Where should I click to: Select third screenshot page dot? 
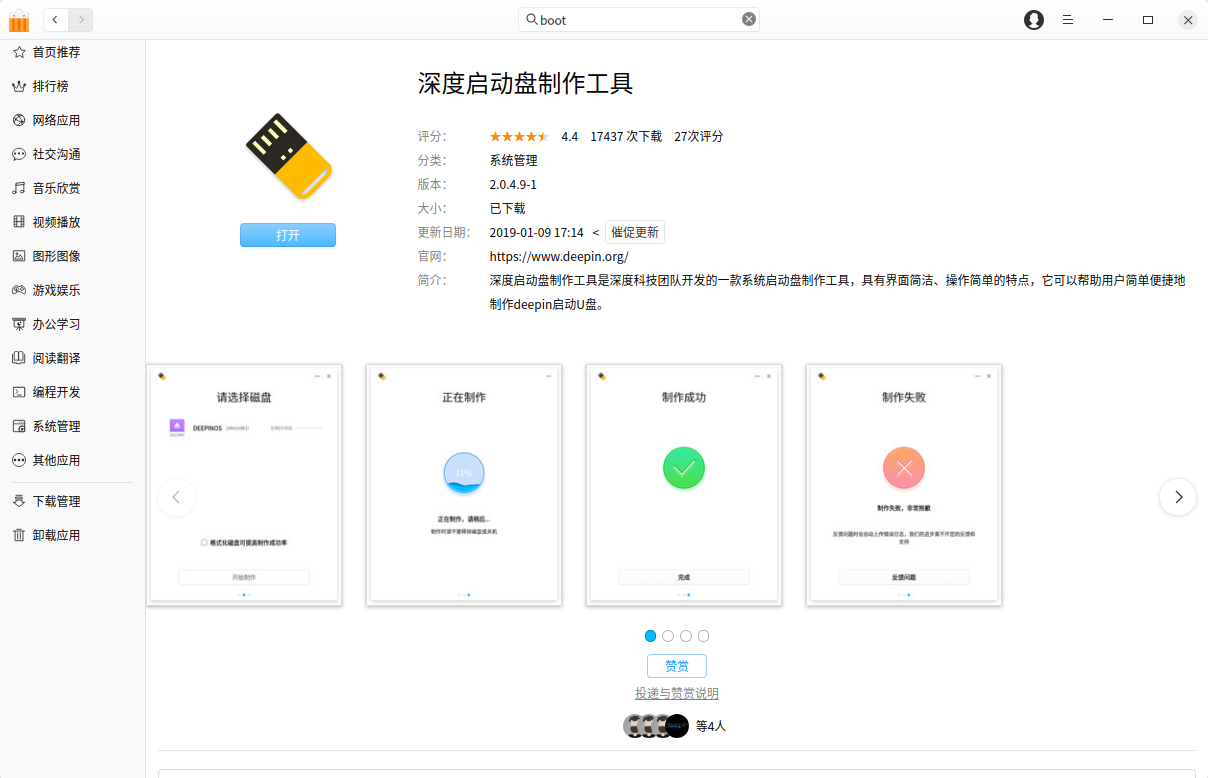tap(686, 636)
